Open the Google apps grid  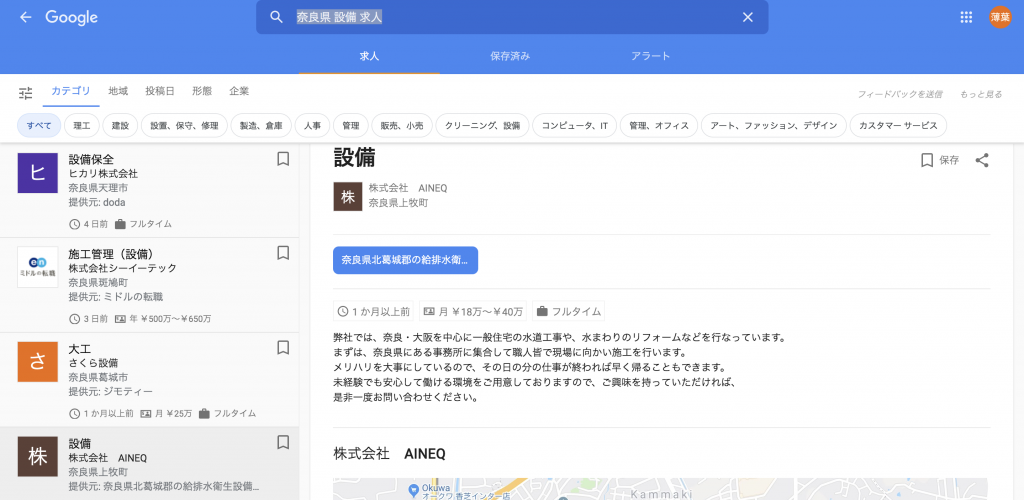(967, 18)
